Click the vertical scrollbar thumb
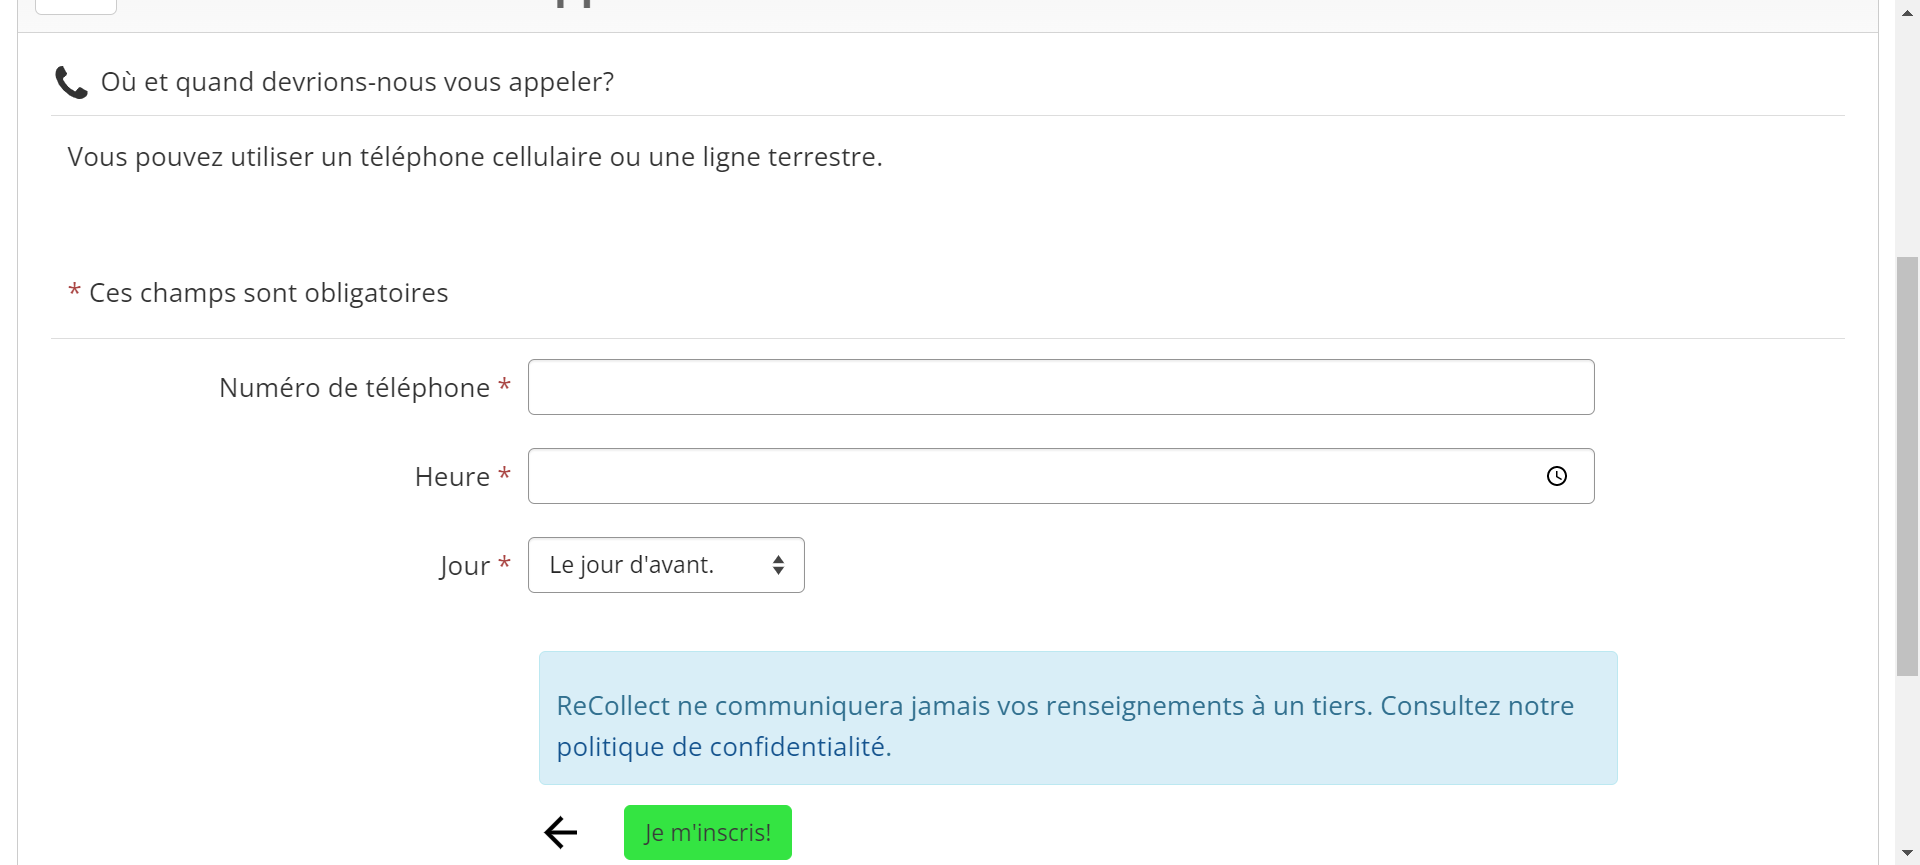 point(1907,465)
